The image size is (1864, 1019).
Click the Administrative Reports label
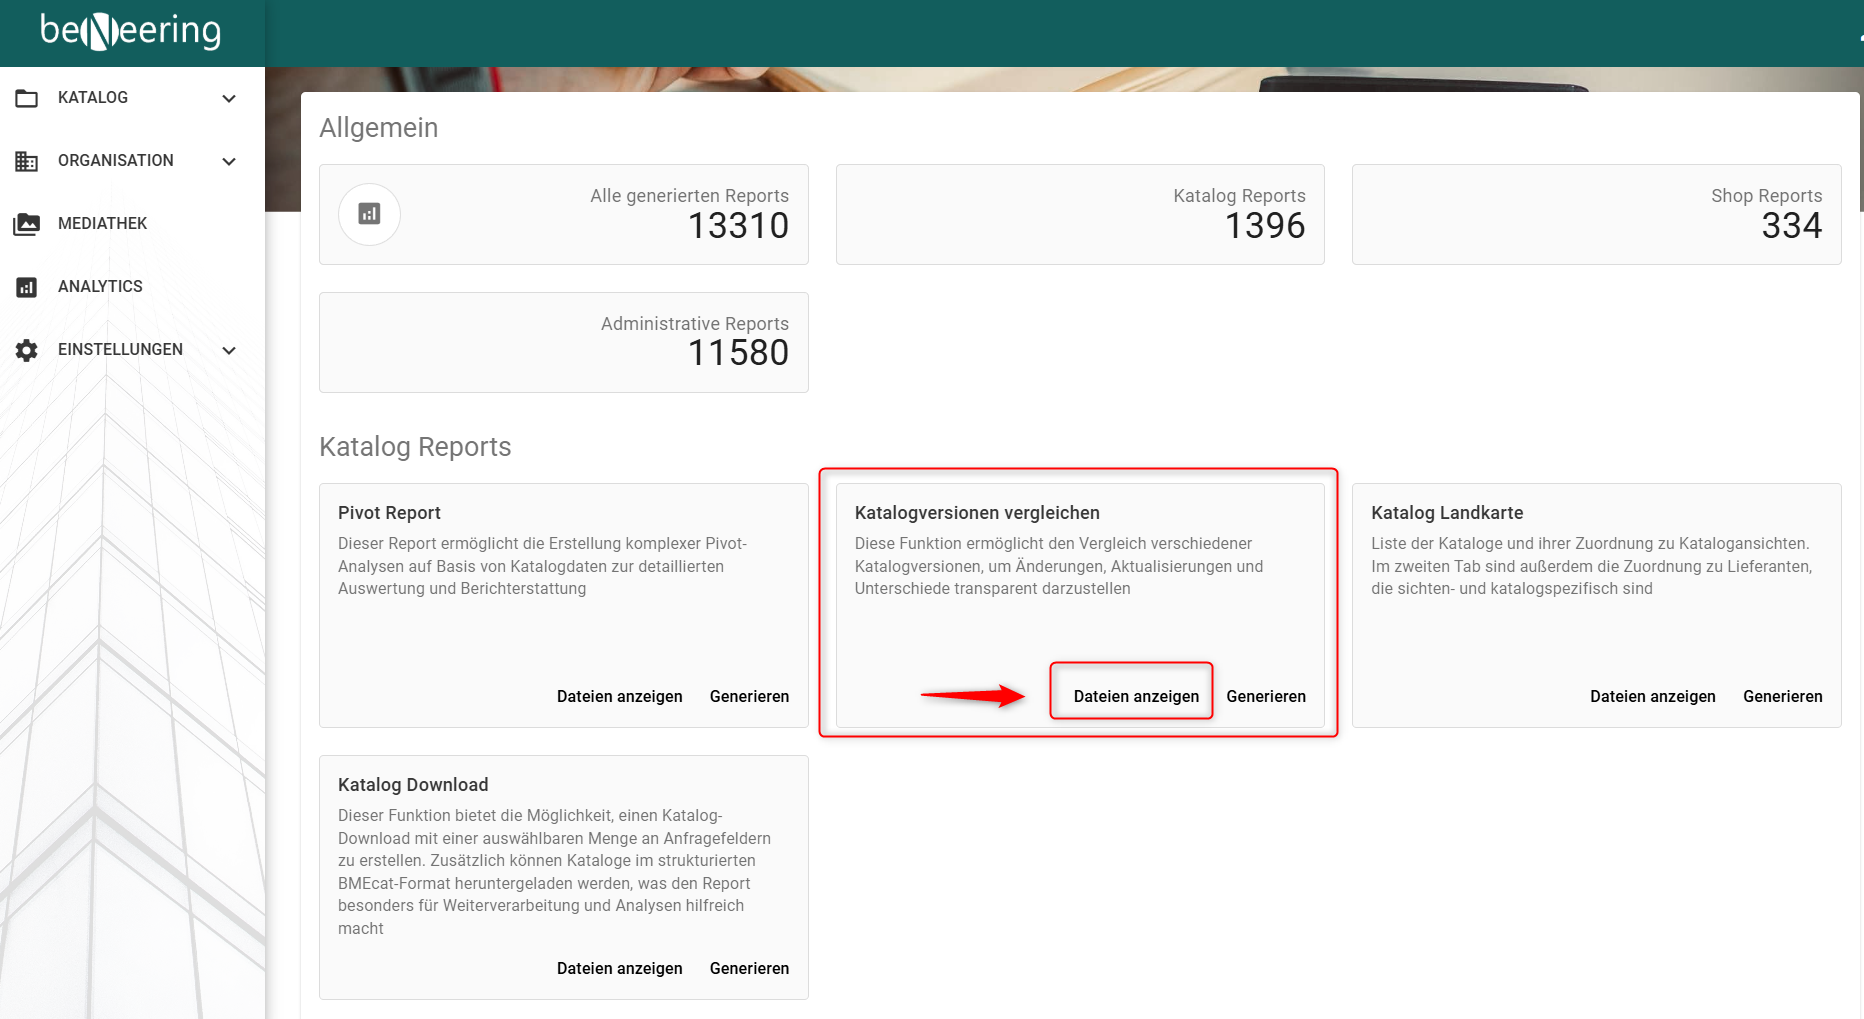695,324
